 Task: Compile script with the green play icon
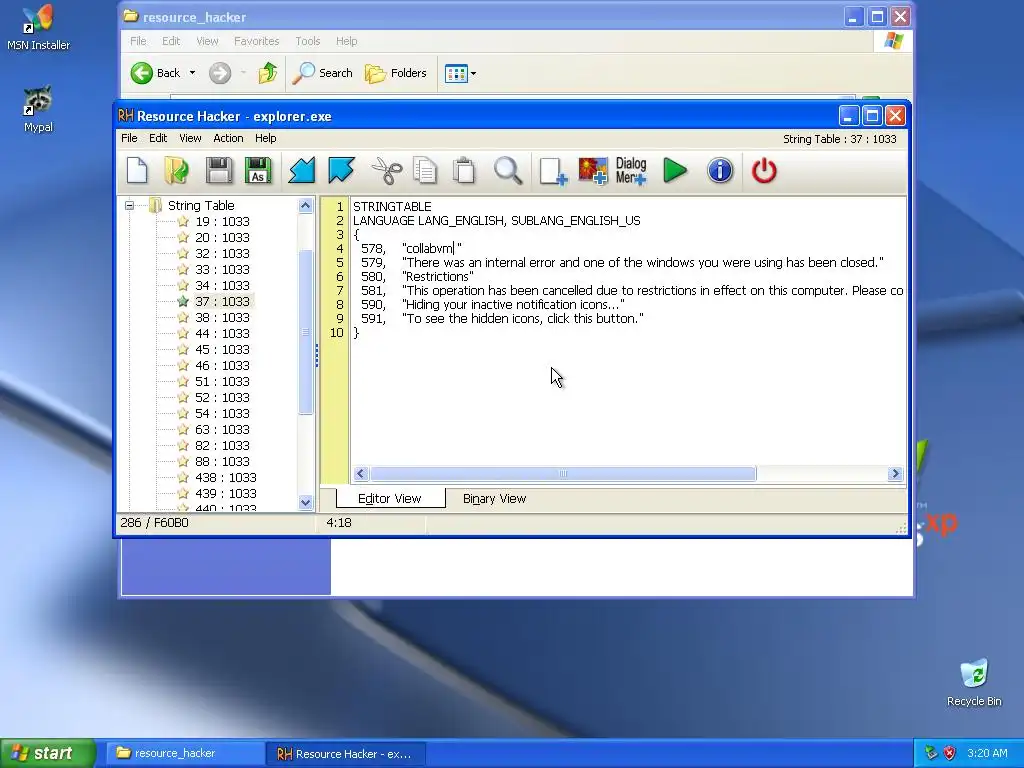pyautogui.click(x=675, y=171)
